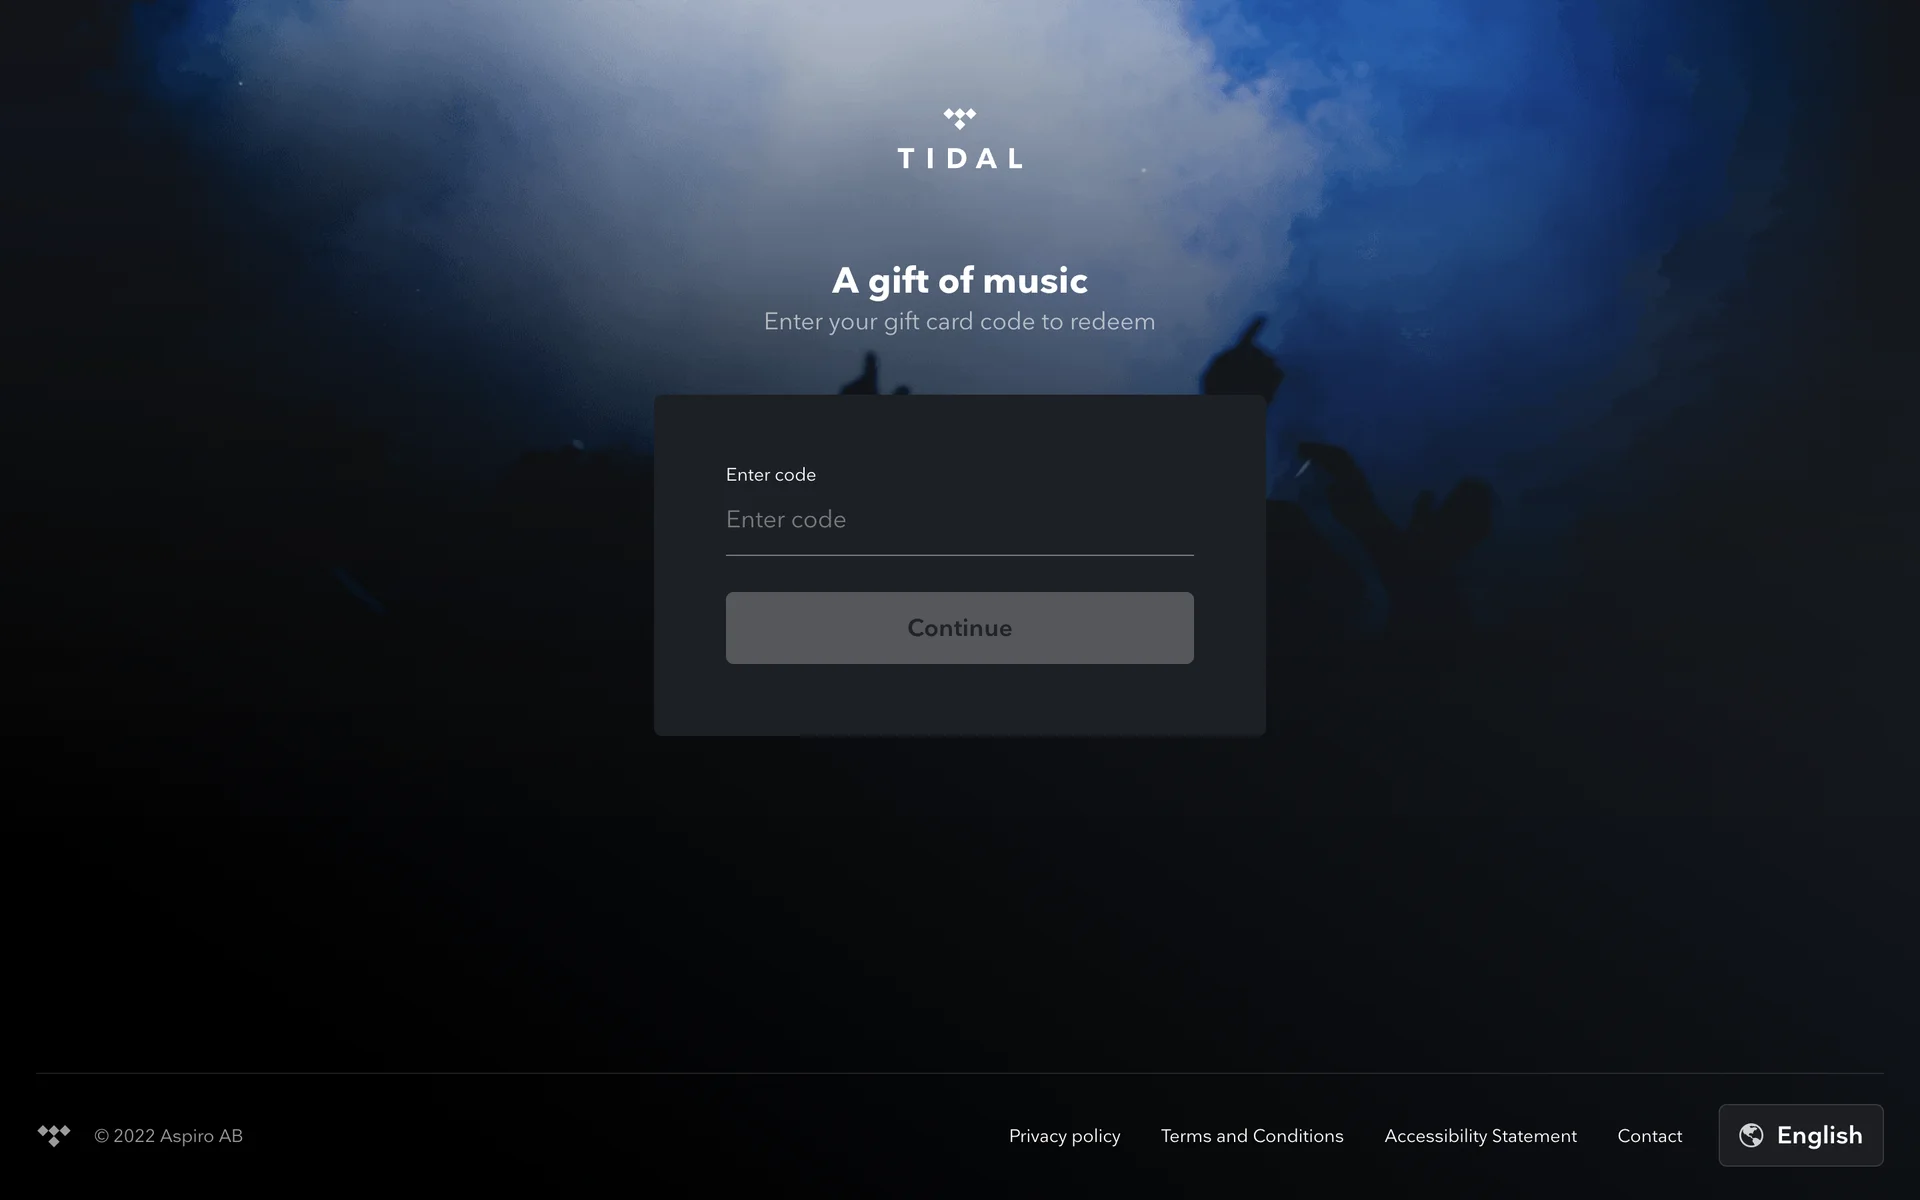Open the Terms and Conditions link

(x=1252, y=1136)
